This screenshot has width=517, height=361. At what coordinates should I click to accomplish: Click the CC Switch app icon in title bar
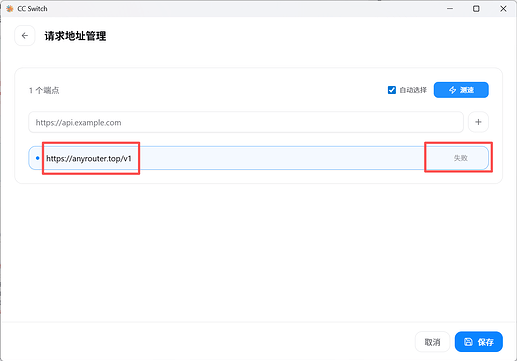10,9
